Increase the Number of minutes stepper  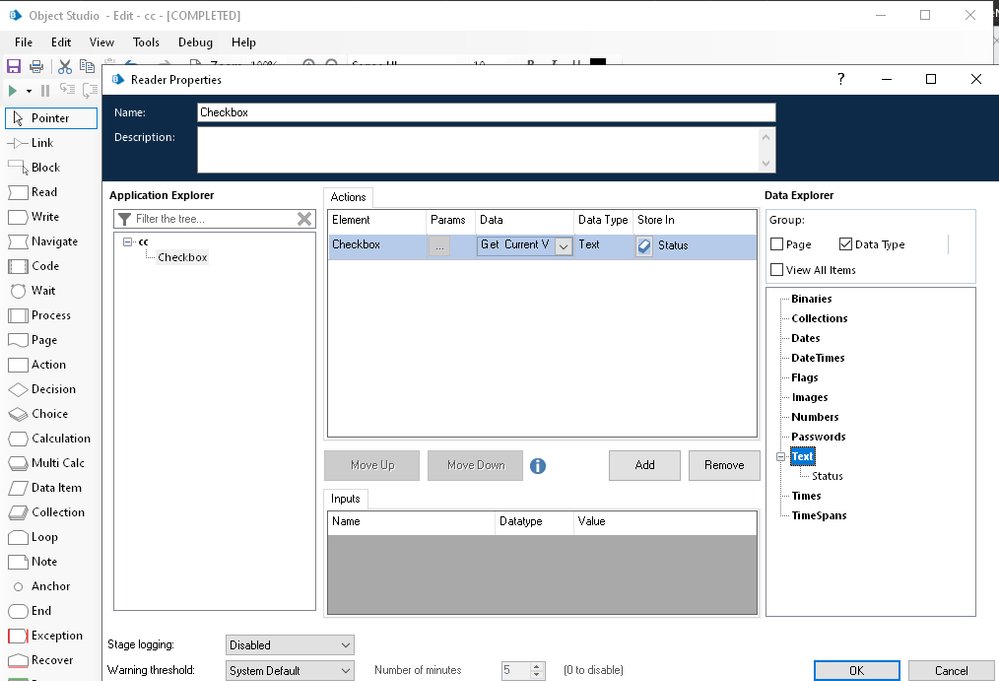(x=537, y=666)
